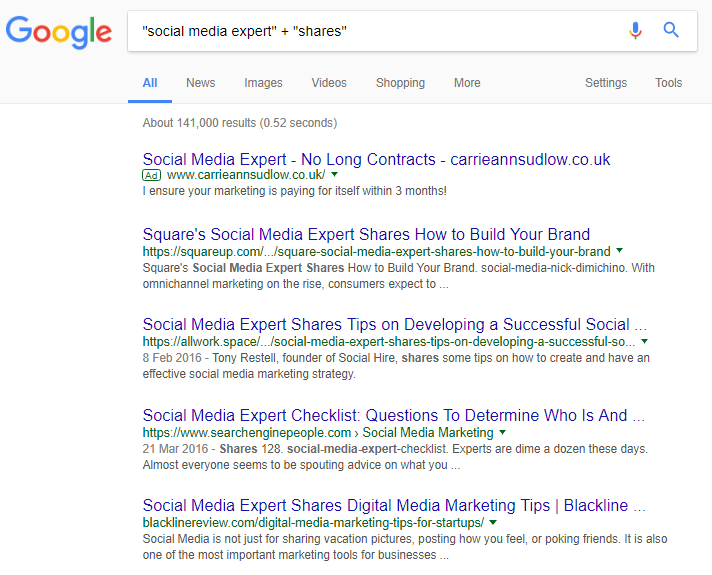Viewport: 712px width, 575px height.
Task: Click the blue search magnifier icon
Action: click(x=672, y=31)
